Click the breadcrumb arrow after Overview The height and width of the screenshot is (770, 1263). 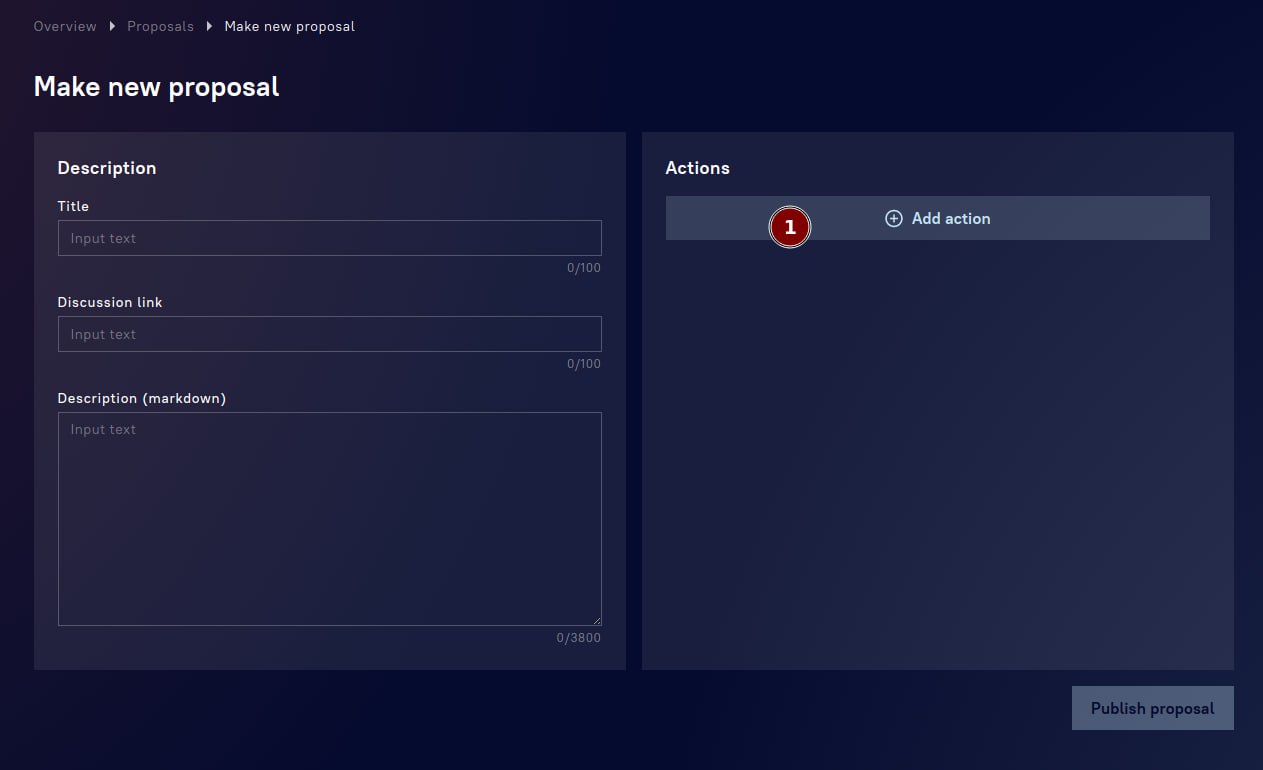point(112,26)
